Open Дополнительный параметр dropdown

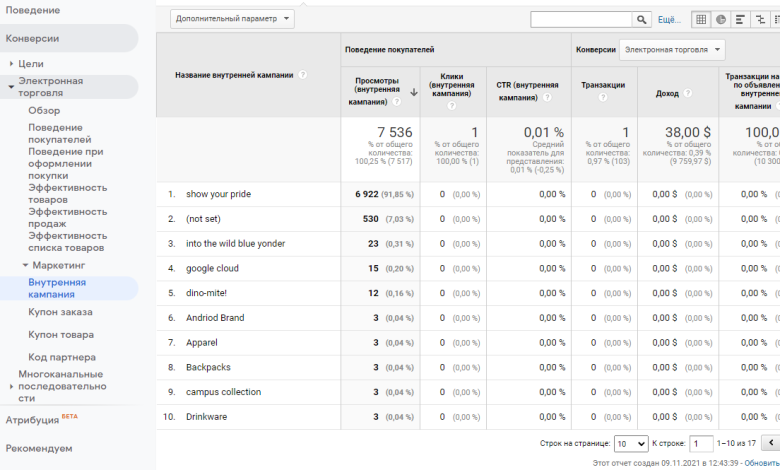(x=233, y=19)
